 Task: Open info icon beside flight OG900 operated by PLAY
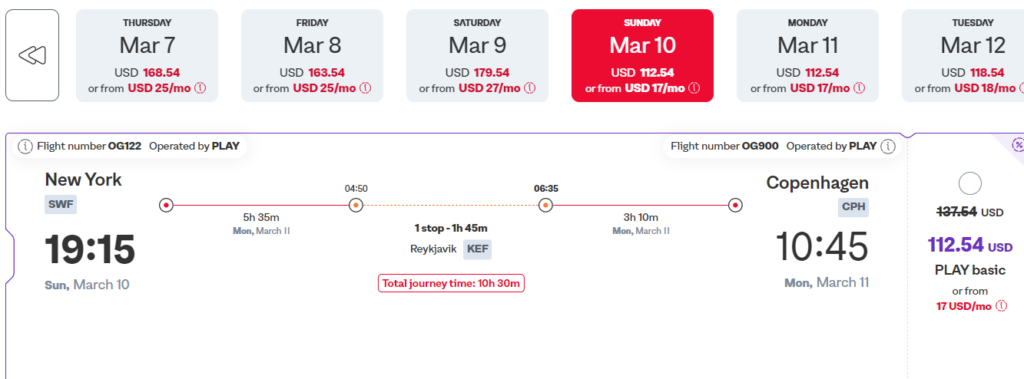[x=888, y=146]
